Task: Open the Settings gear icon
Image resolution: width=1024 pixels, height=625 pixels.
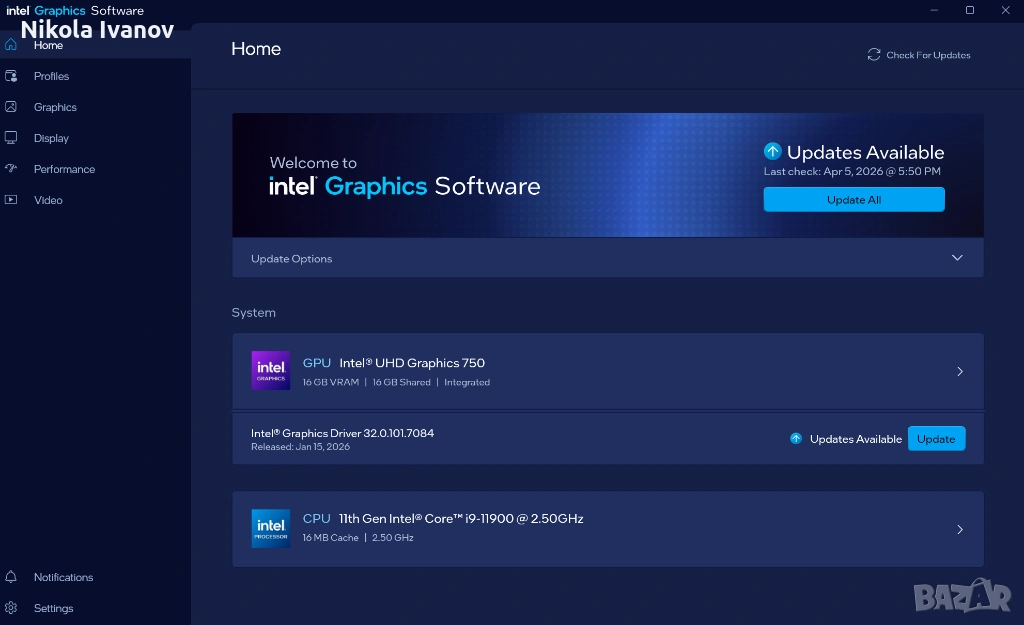Action: [x=11, y=608]
